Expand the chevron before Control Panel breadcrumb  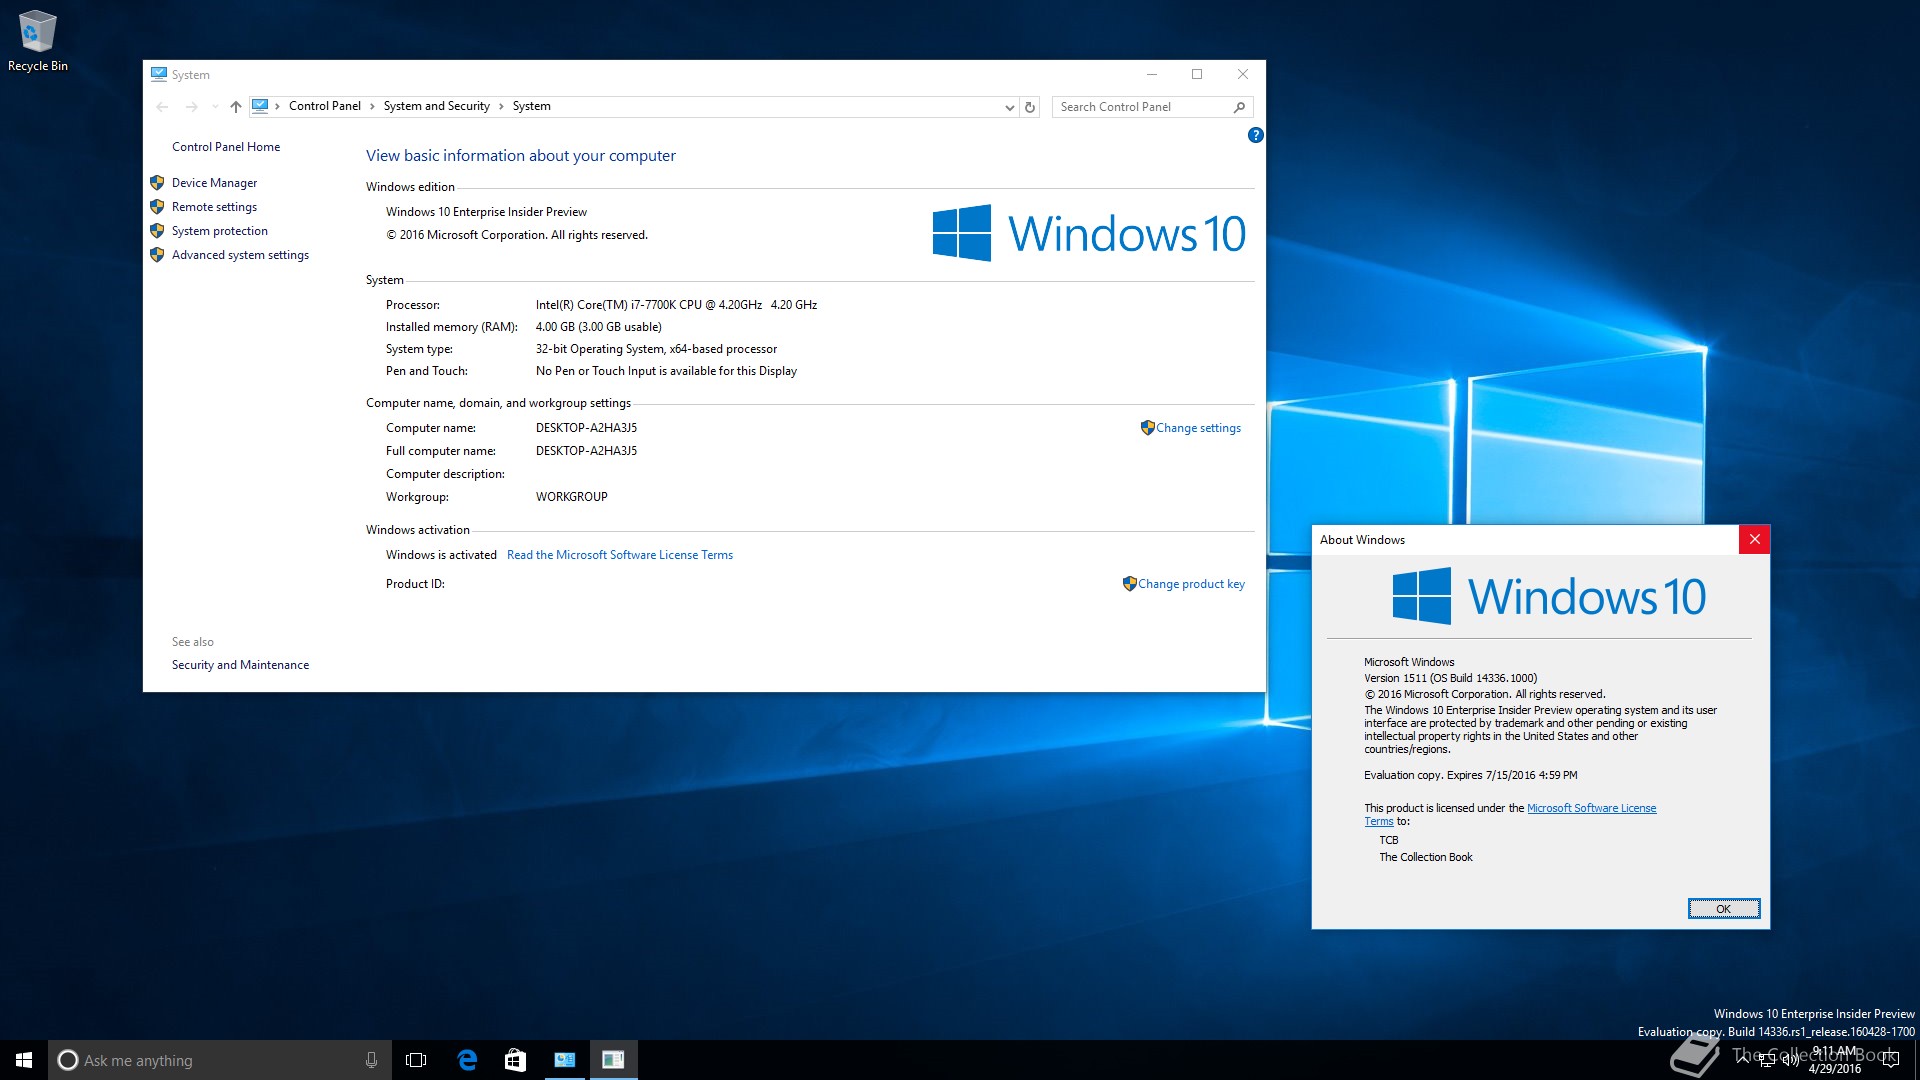click(x=277, y=106)
